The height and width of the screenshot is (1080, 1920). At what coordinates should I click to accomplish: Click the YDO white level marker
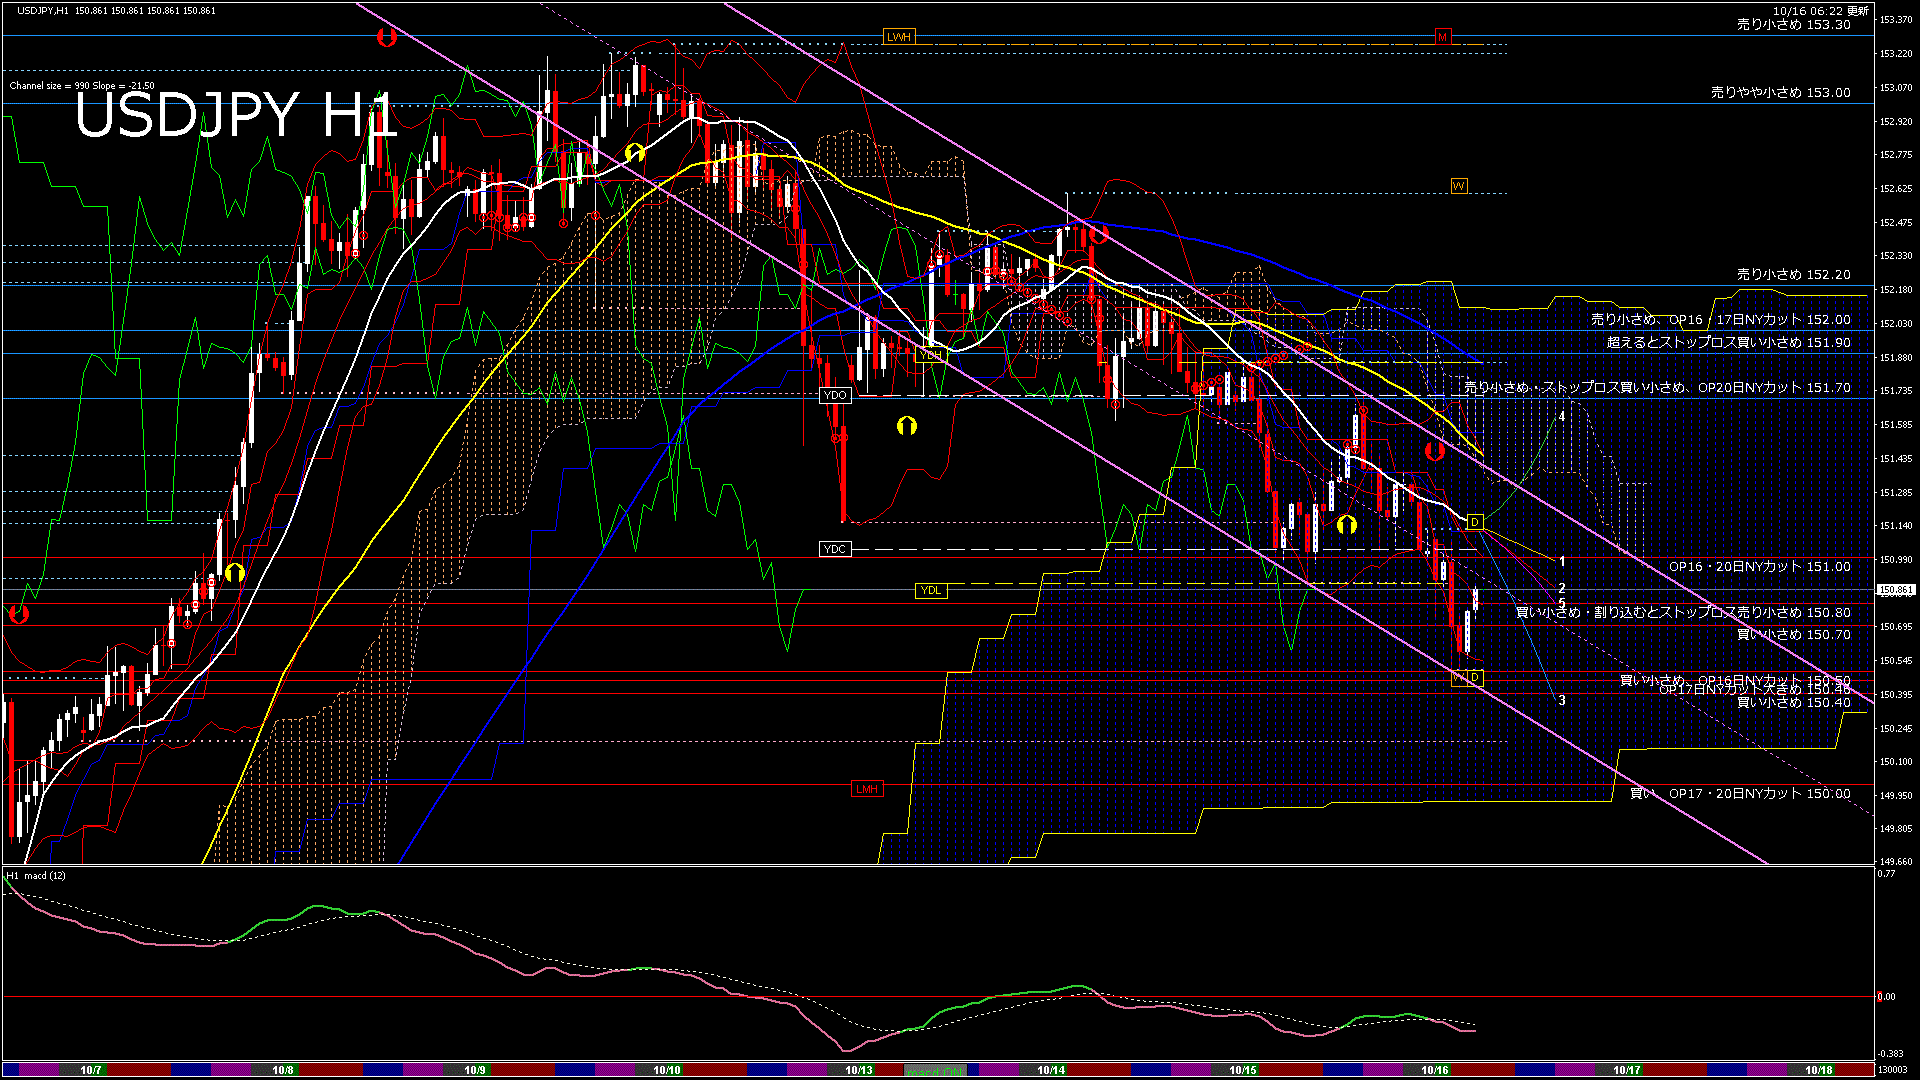tap(834, 395)
